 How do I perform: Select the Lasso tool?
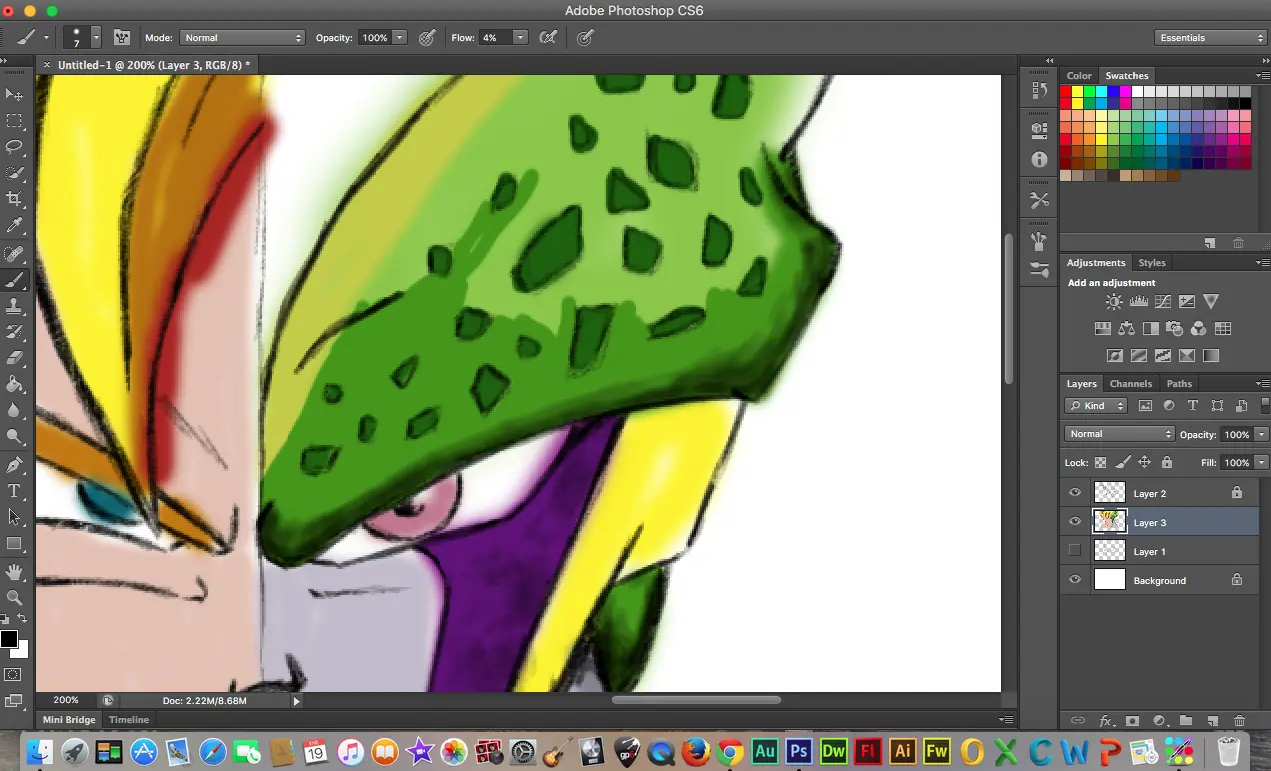tap(14, 147)
